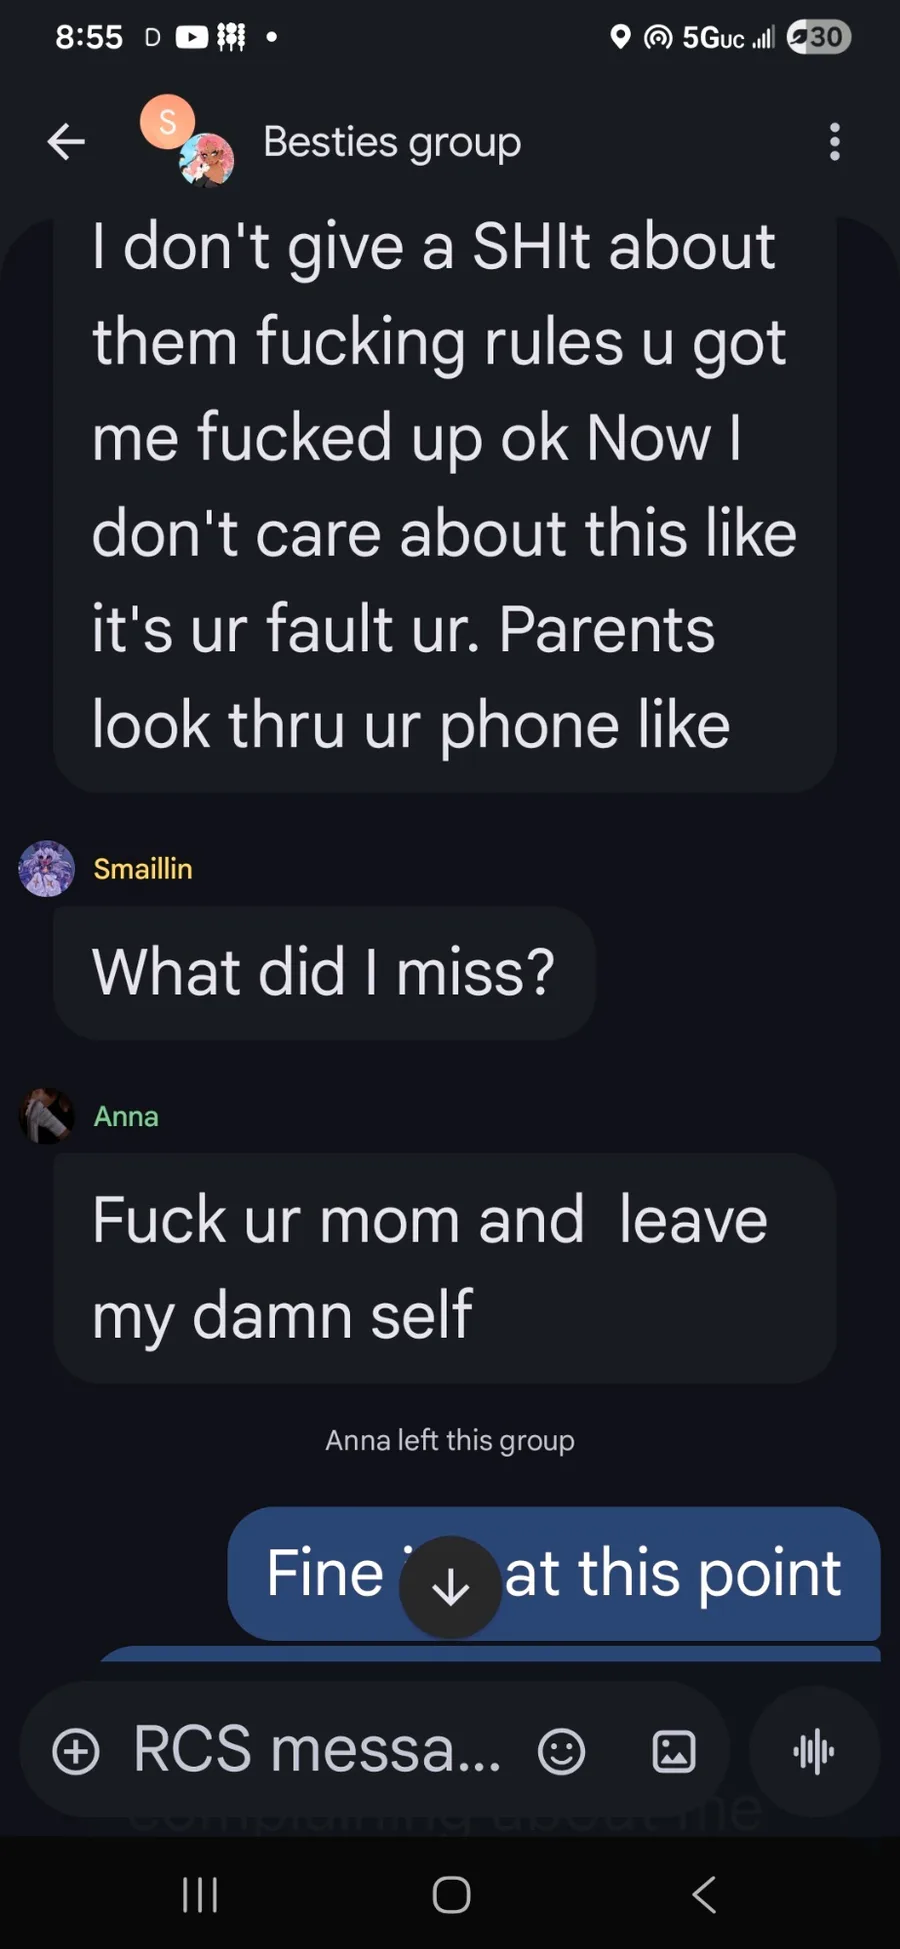Tap the plus attachment icon
Viewport: 900px width, 1949px height.
[x=76, y=1752]
